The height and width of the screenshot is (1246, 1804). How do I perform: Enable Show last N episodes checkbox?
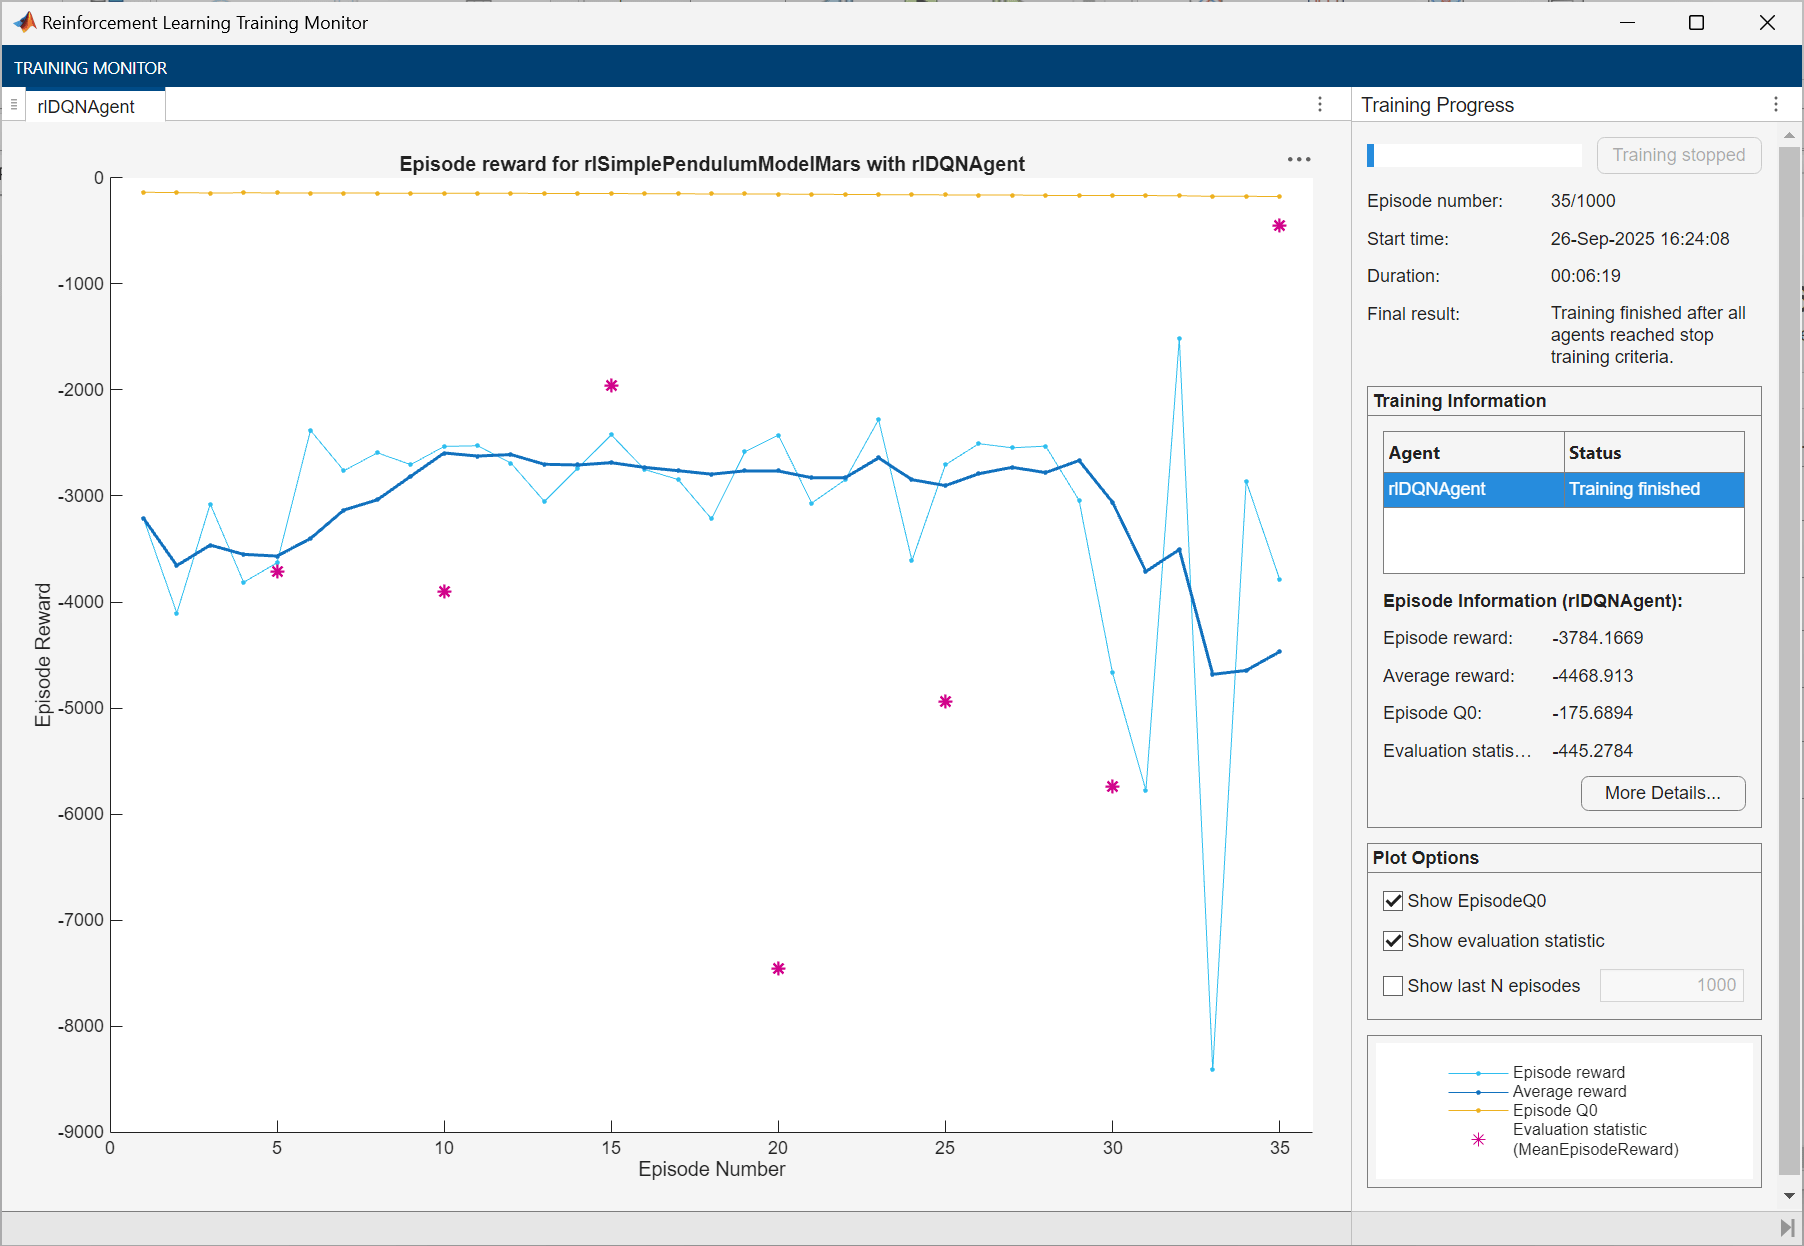point(1393,986)
